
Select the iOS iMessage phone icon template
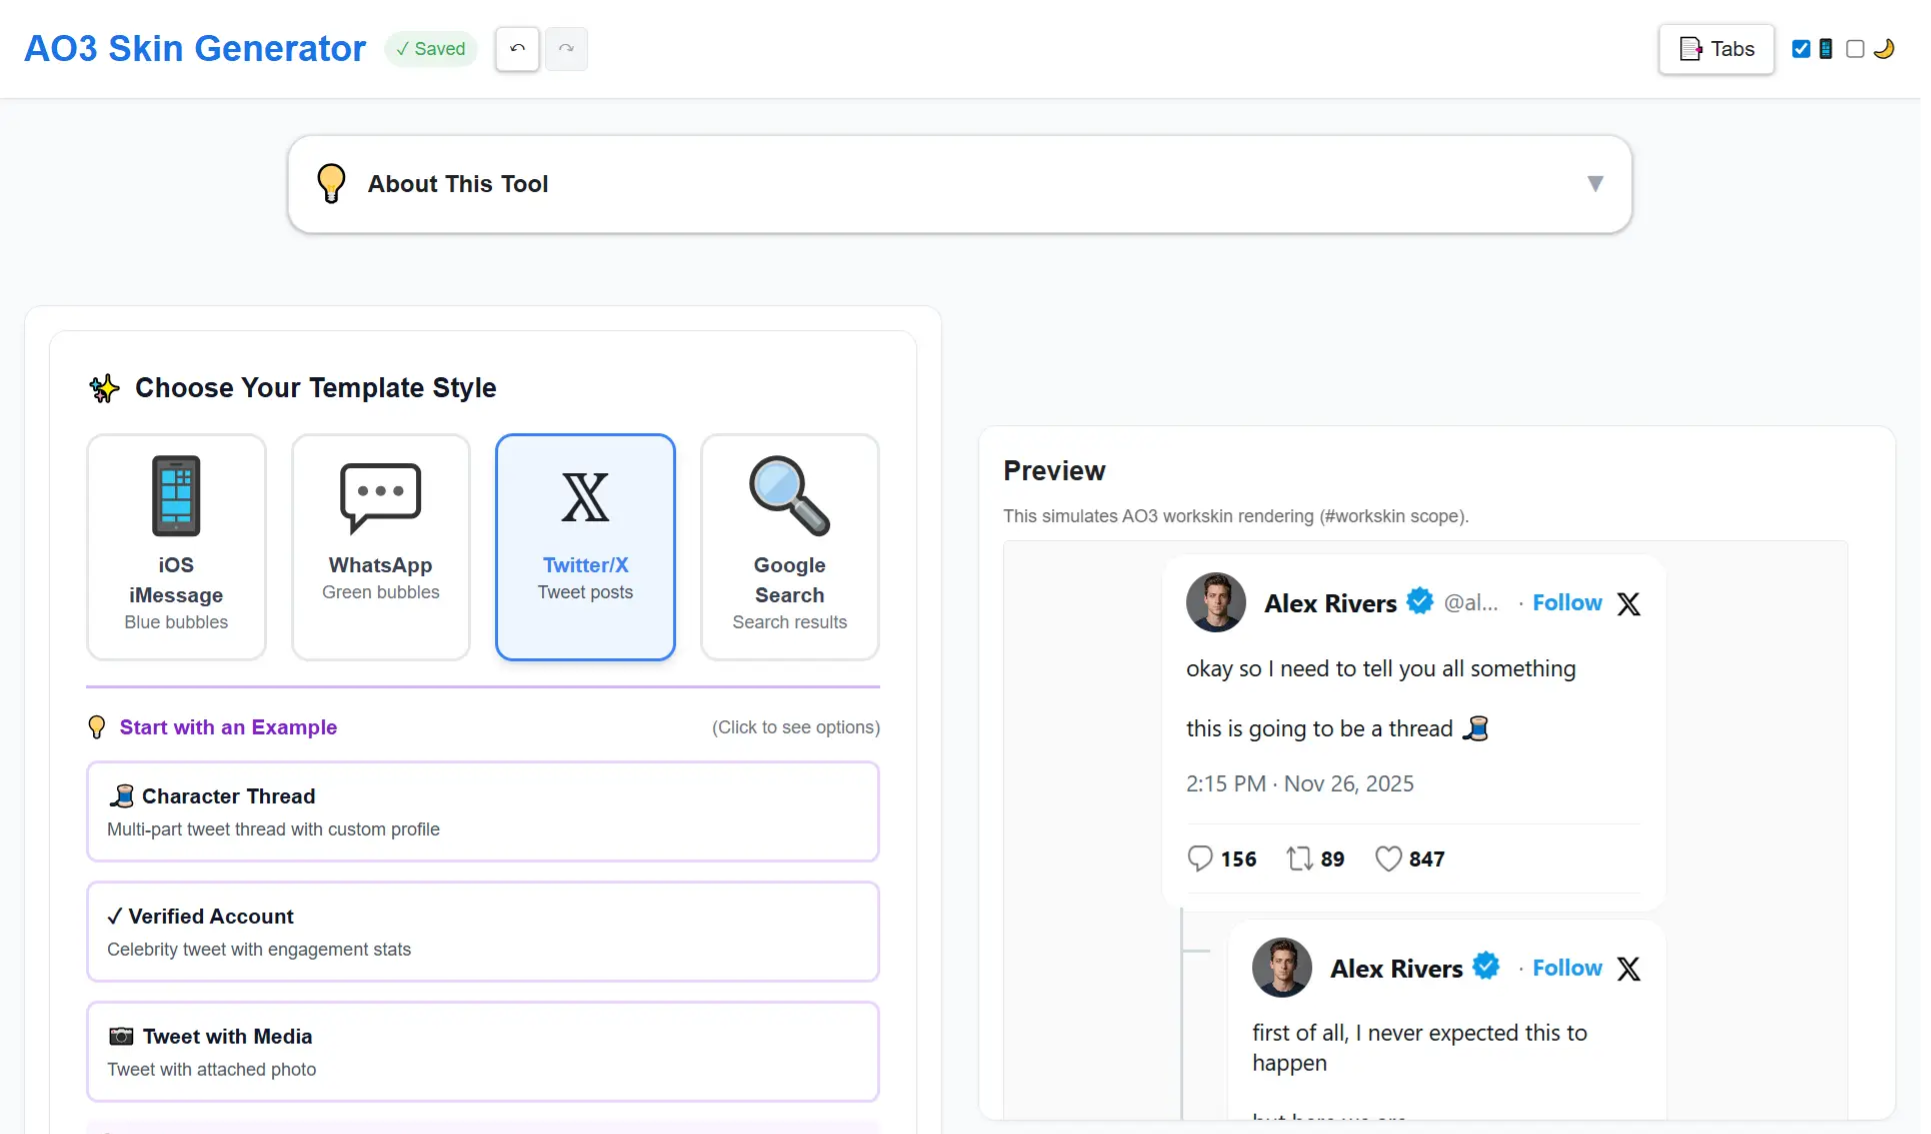click(x=176, y=546)
